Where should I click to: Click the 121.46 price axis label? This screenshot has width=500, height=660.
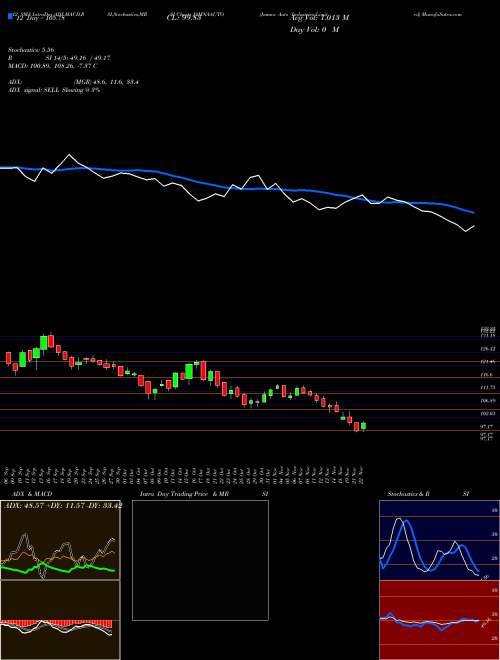[487, 362]
